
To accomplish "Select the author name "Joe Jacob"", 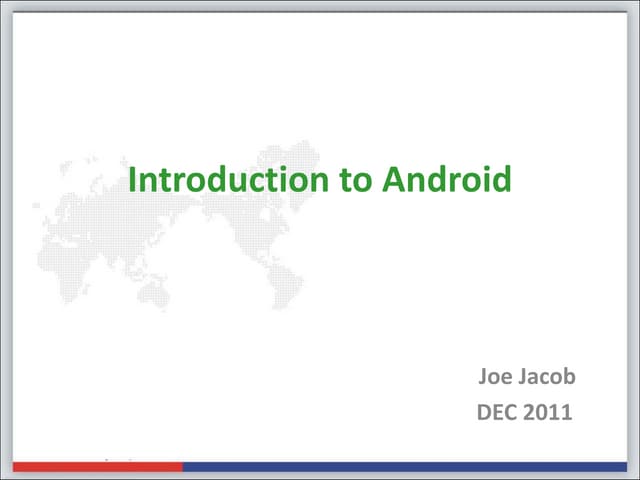I will (x=527, y=377).
